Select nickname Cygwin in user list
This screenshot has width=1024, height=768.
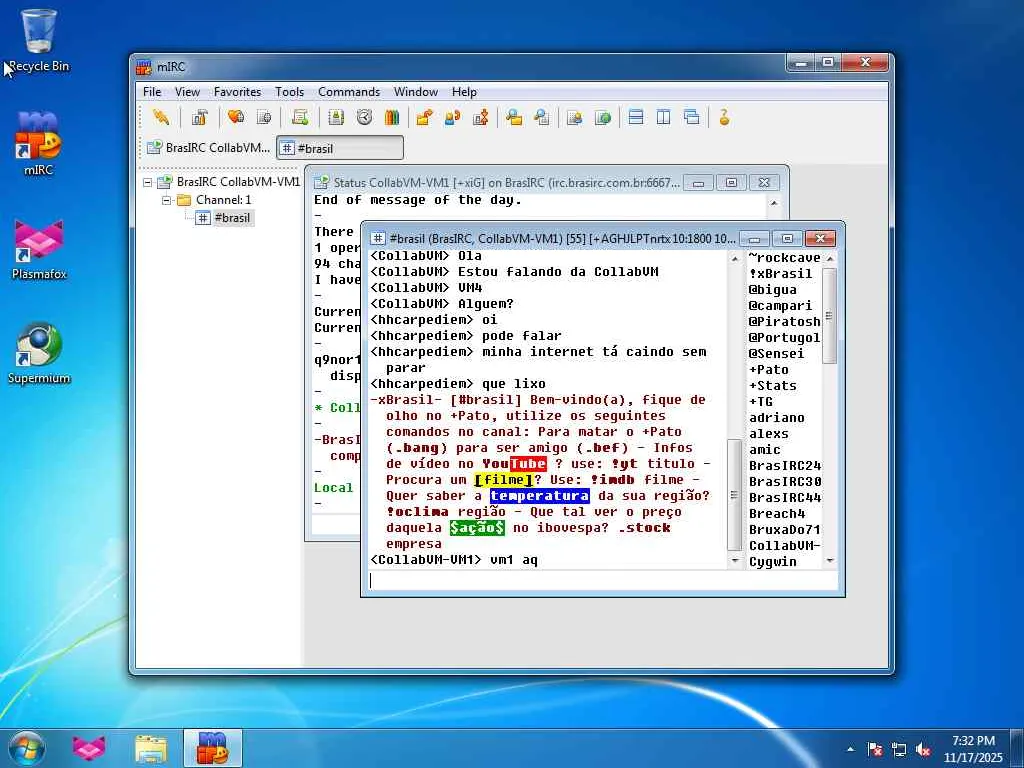tap(773, 562)
